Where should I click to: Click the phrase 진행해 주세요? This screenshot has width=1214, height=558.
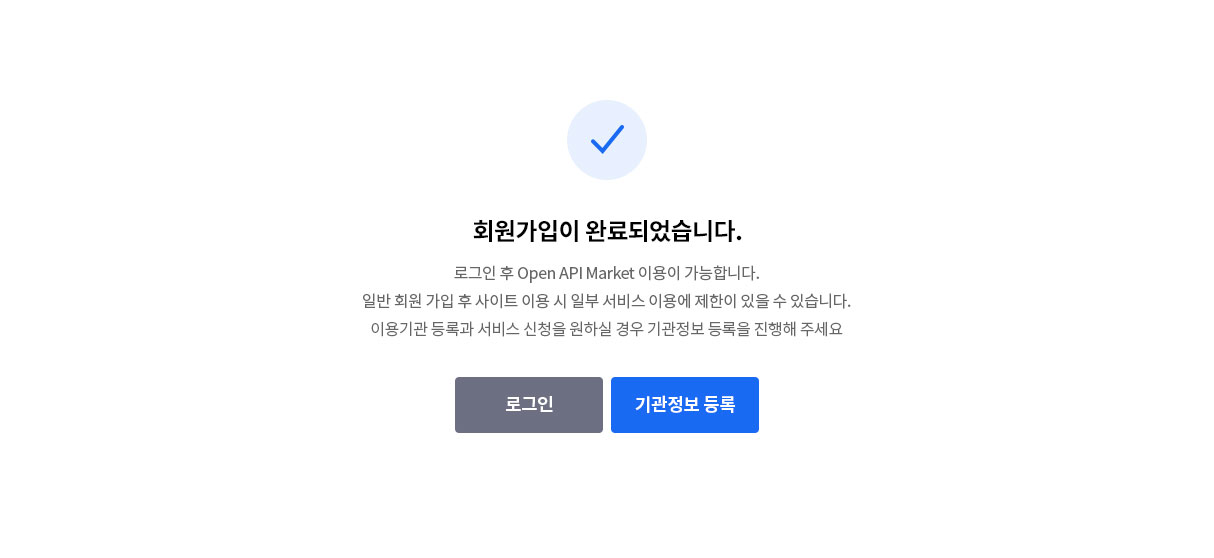tap(798, 329)
